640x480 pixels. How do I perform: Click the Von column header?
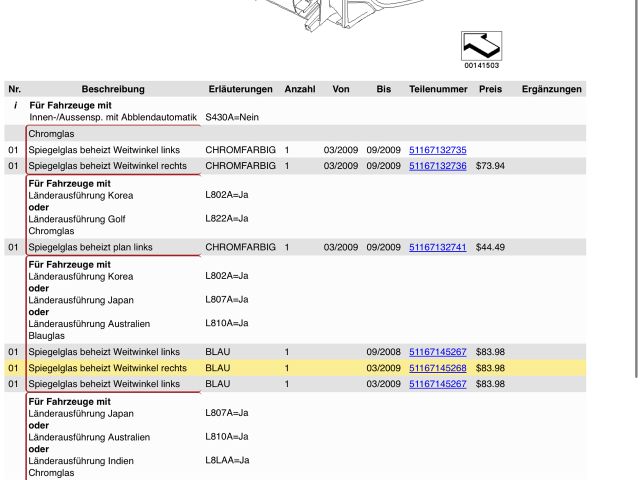point(340,90)
